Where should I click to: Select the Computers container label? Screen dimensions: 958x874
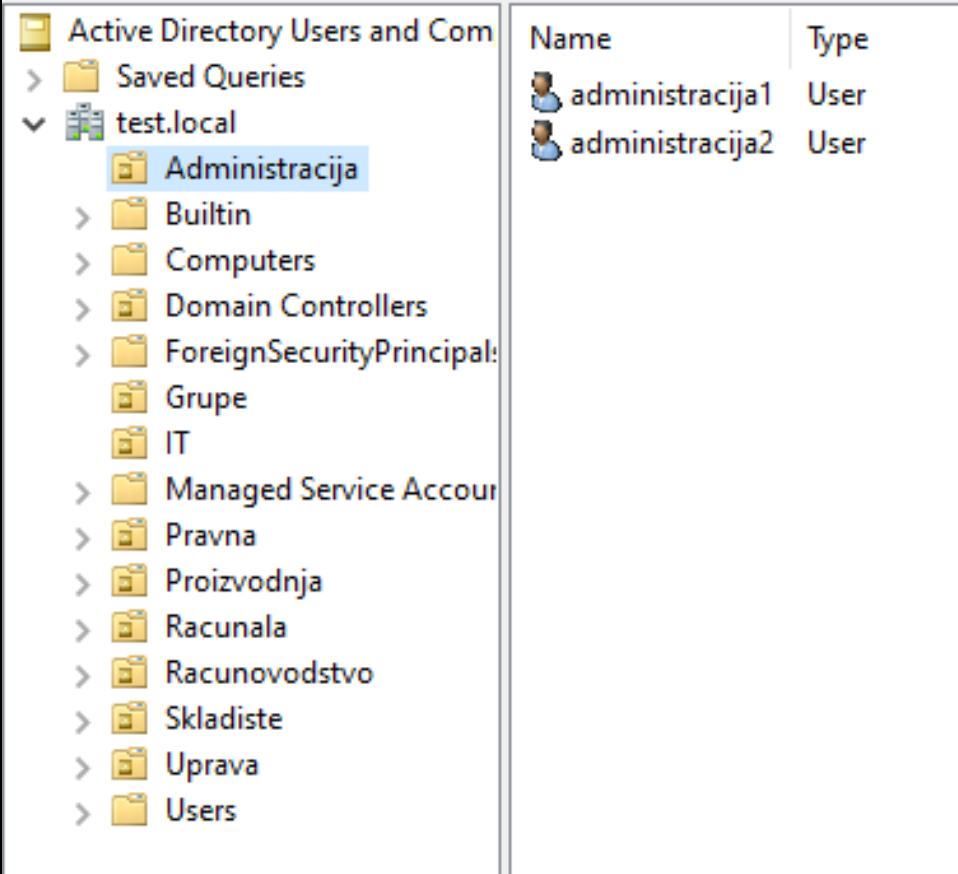(240, 261)
